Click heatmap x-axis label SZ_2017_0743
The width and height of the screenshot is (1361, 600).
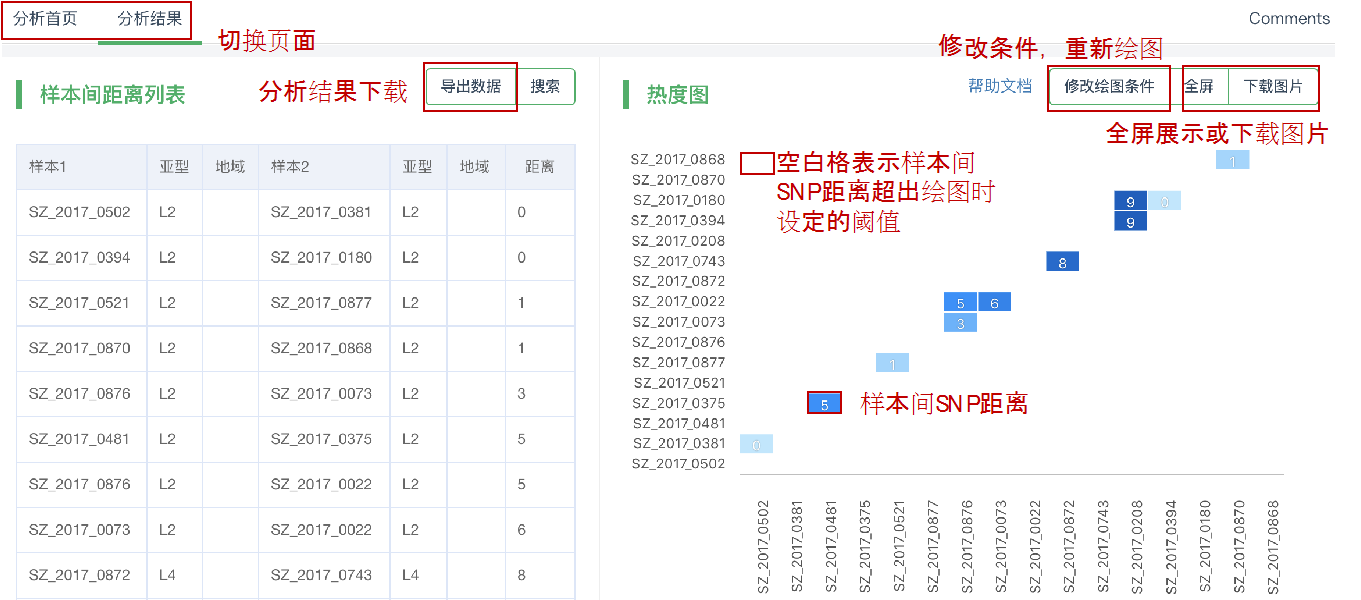click(1103, 547)
